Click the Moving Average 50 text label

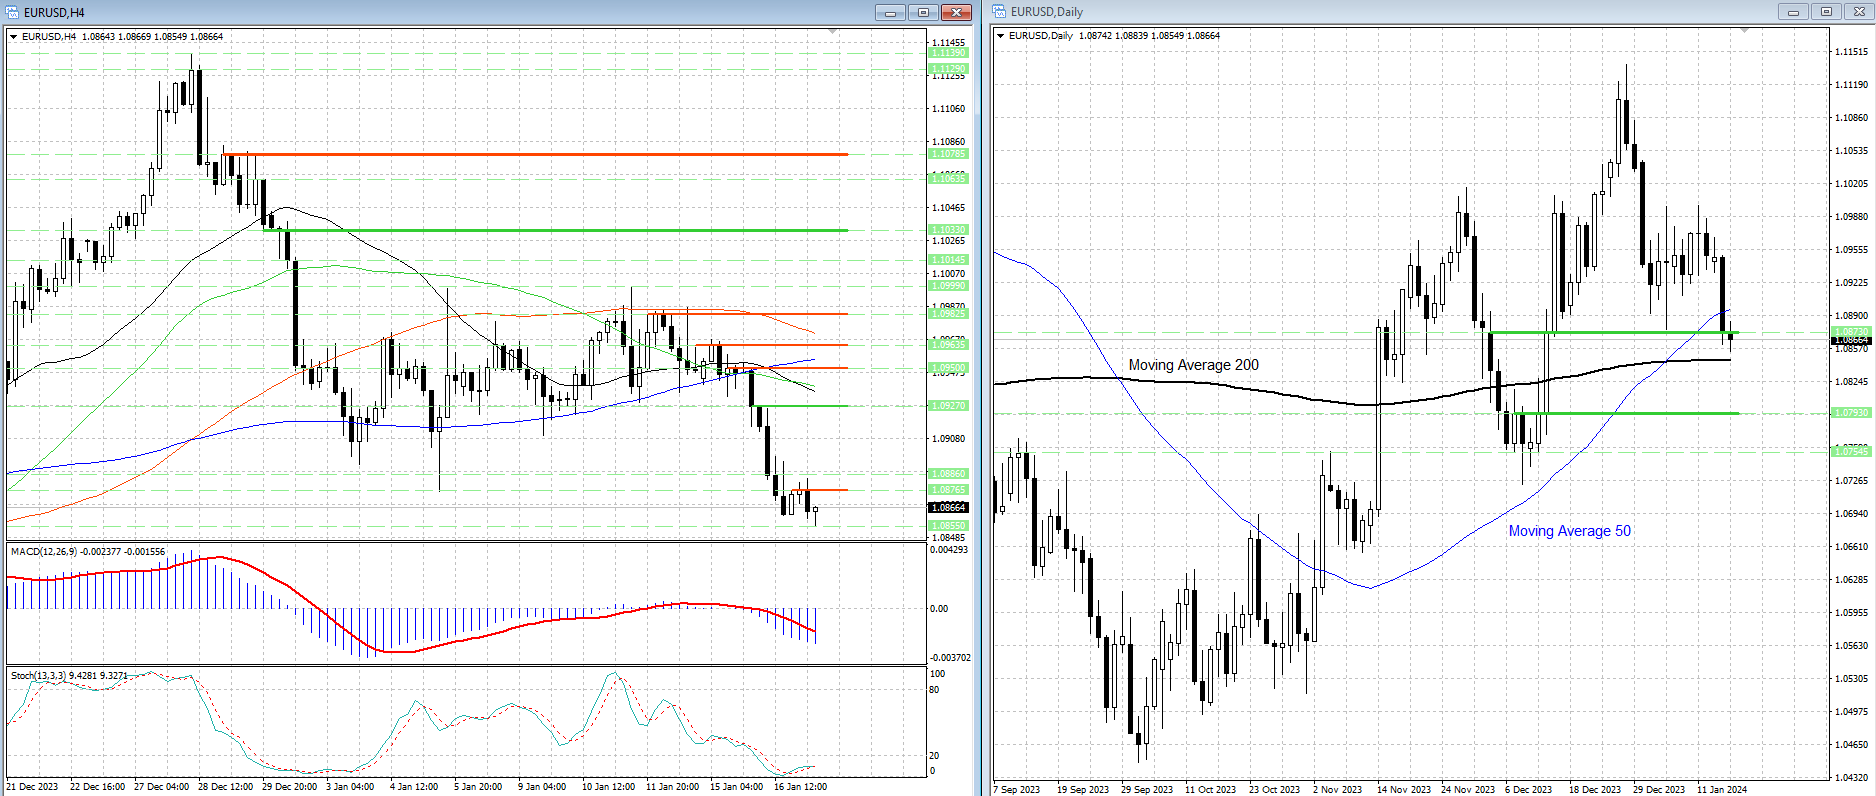click(1570, 531)
